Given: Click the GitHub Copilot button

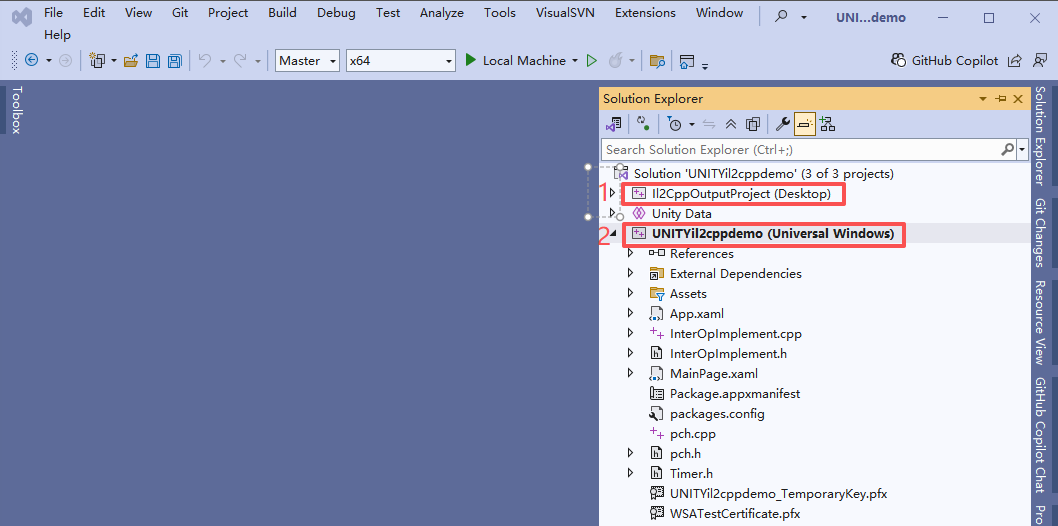Looking at the screenshot, I should 944,61.
